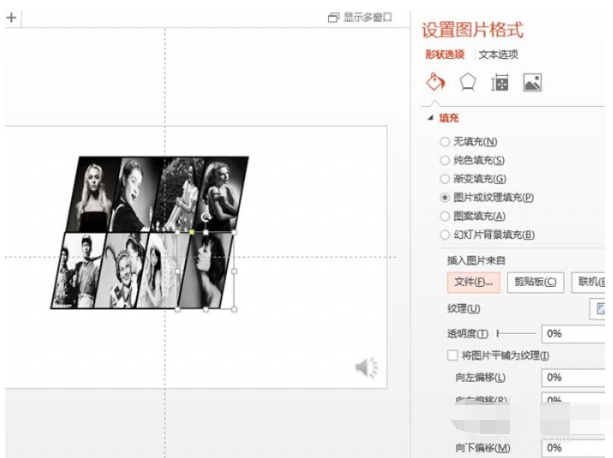Open the 纹理 texture picker button

598,309
